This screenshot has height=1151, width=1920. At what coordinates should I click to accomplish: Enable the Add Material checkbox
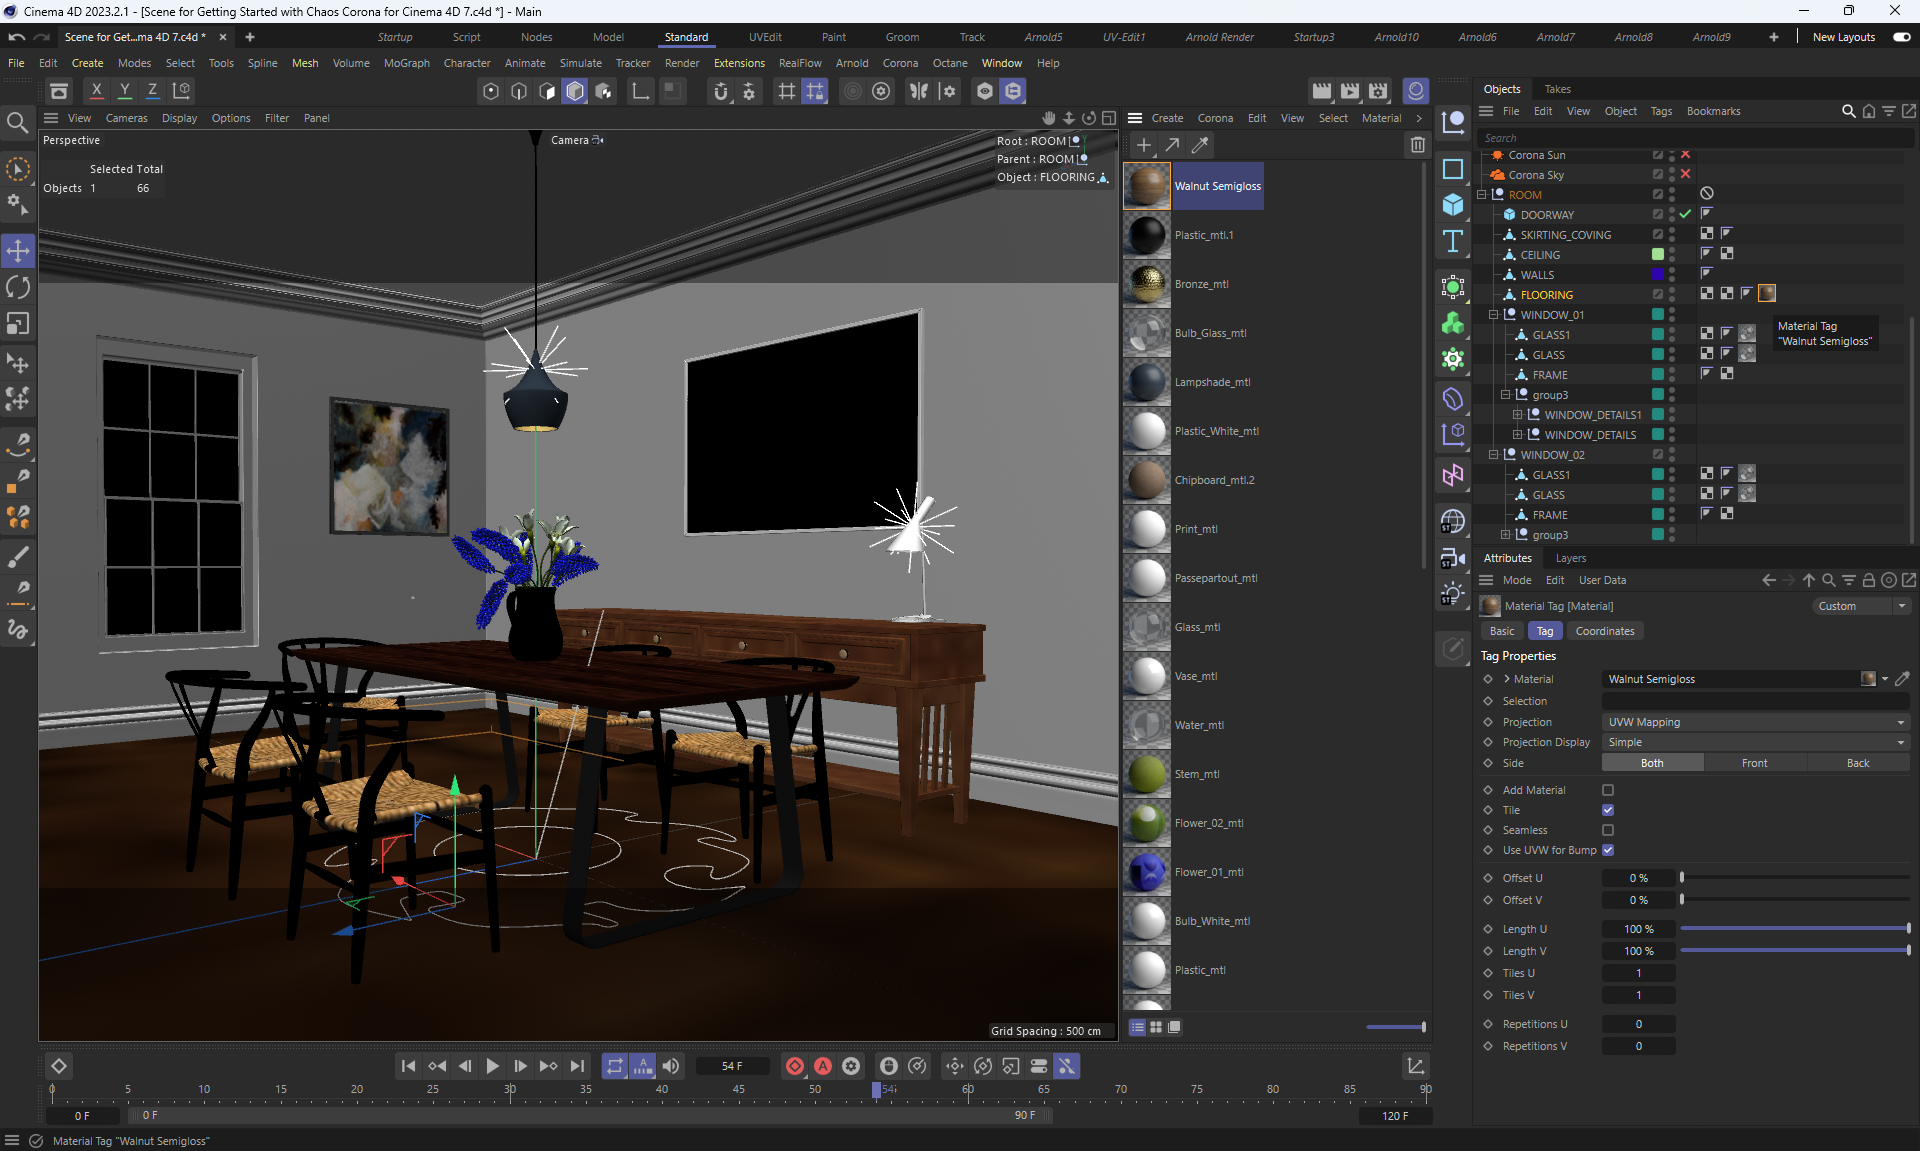1608,790
